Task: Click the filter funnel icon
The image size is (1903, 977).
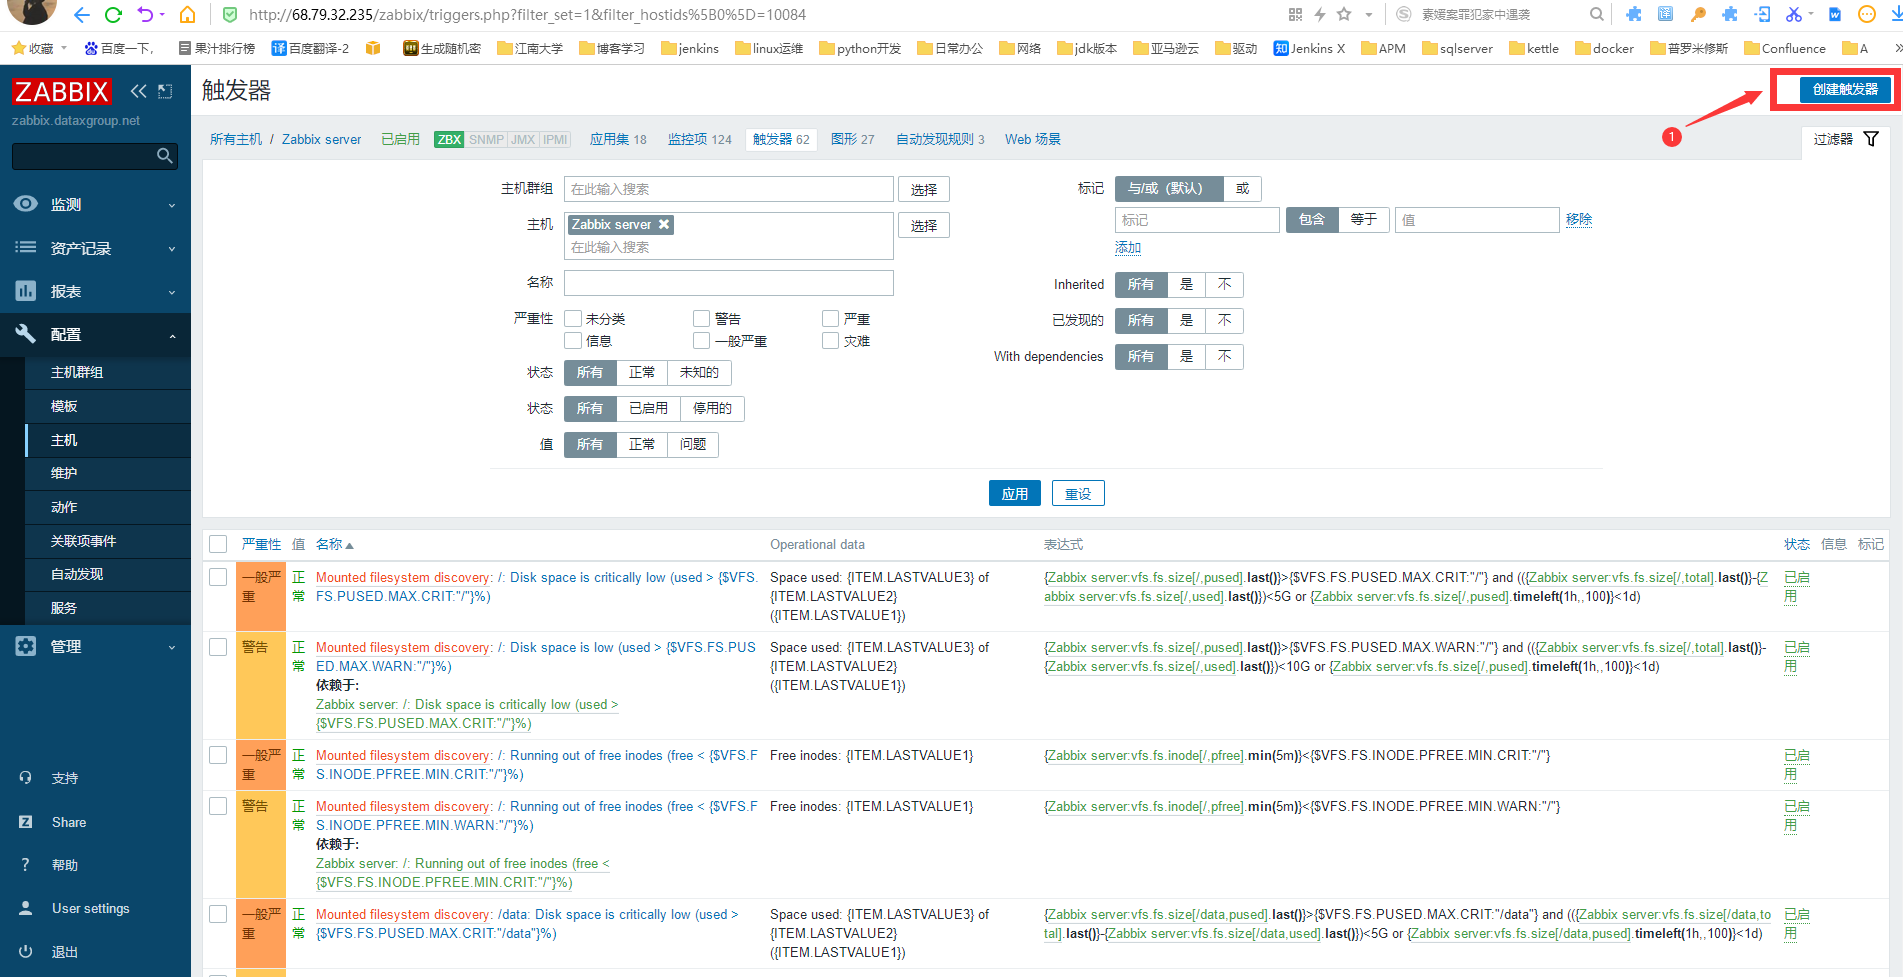Action: [1871, 139]
